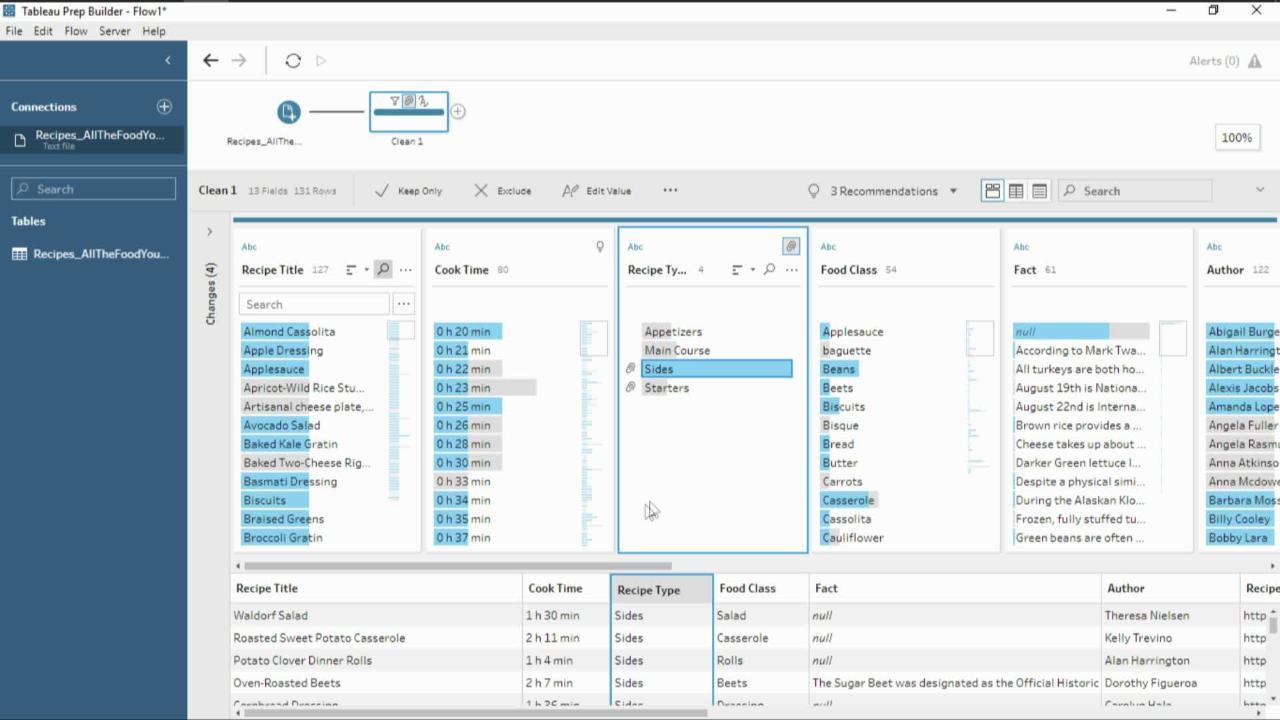Screen dimensions: 1280x720
Task: Select Casserole in Food Class
Action: click(x=848, y=500)
